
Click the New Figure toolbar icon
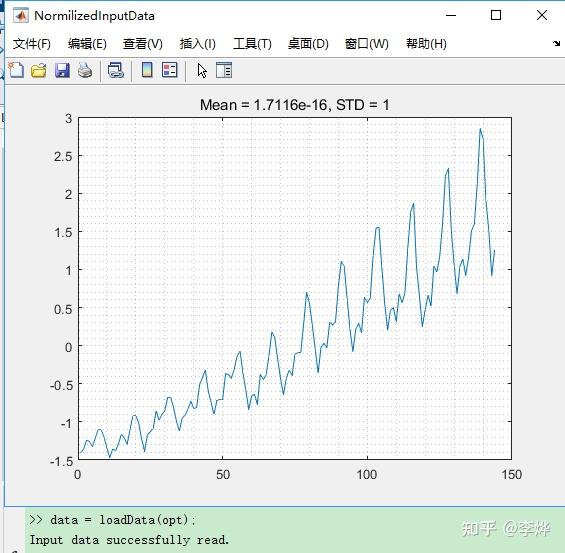(16, 70)
